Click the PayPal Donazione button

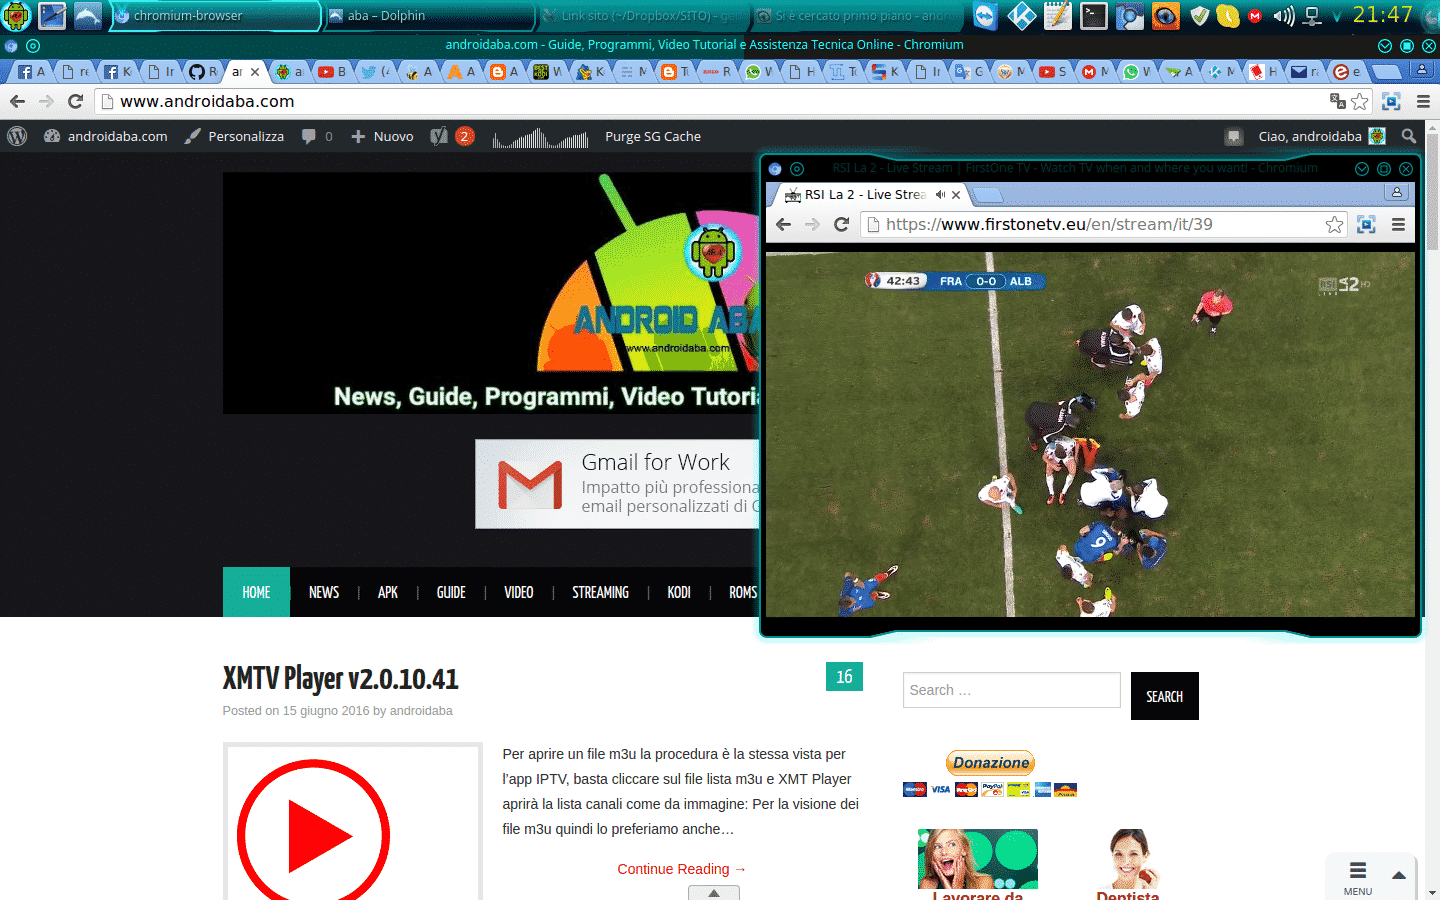point(990,763)
